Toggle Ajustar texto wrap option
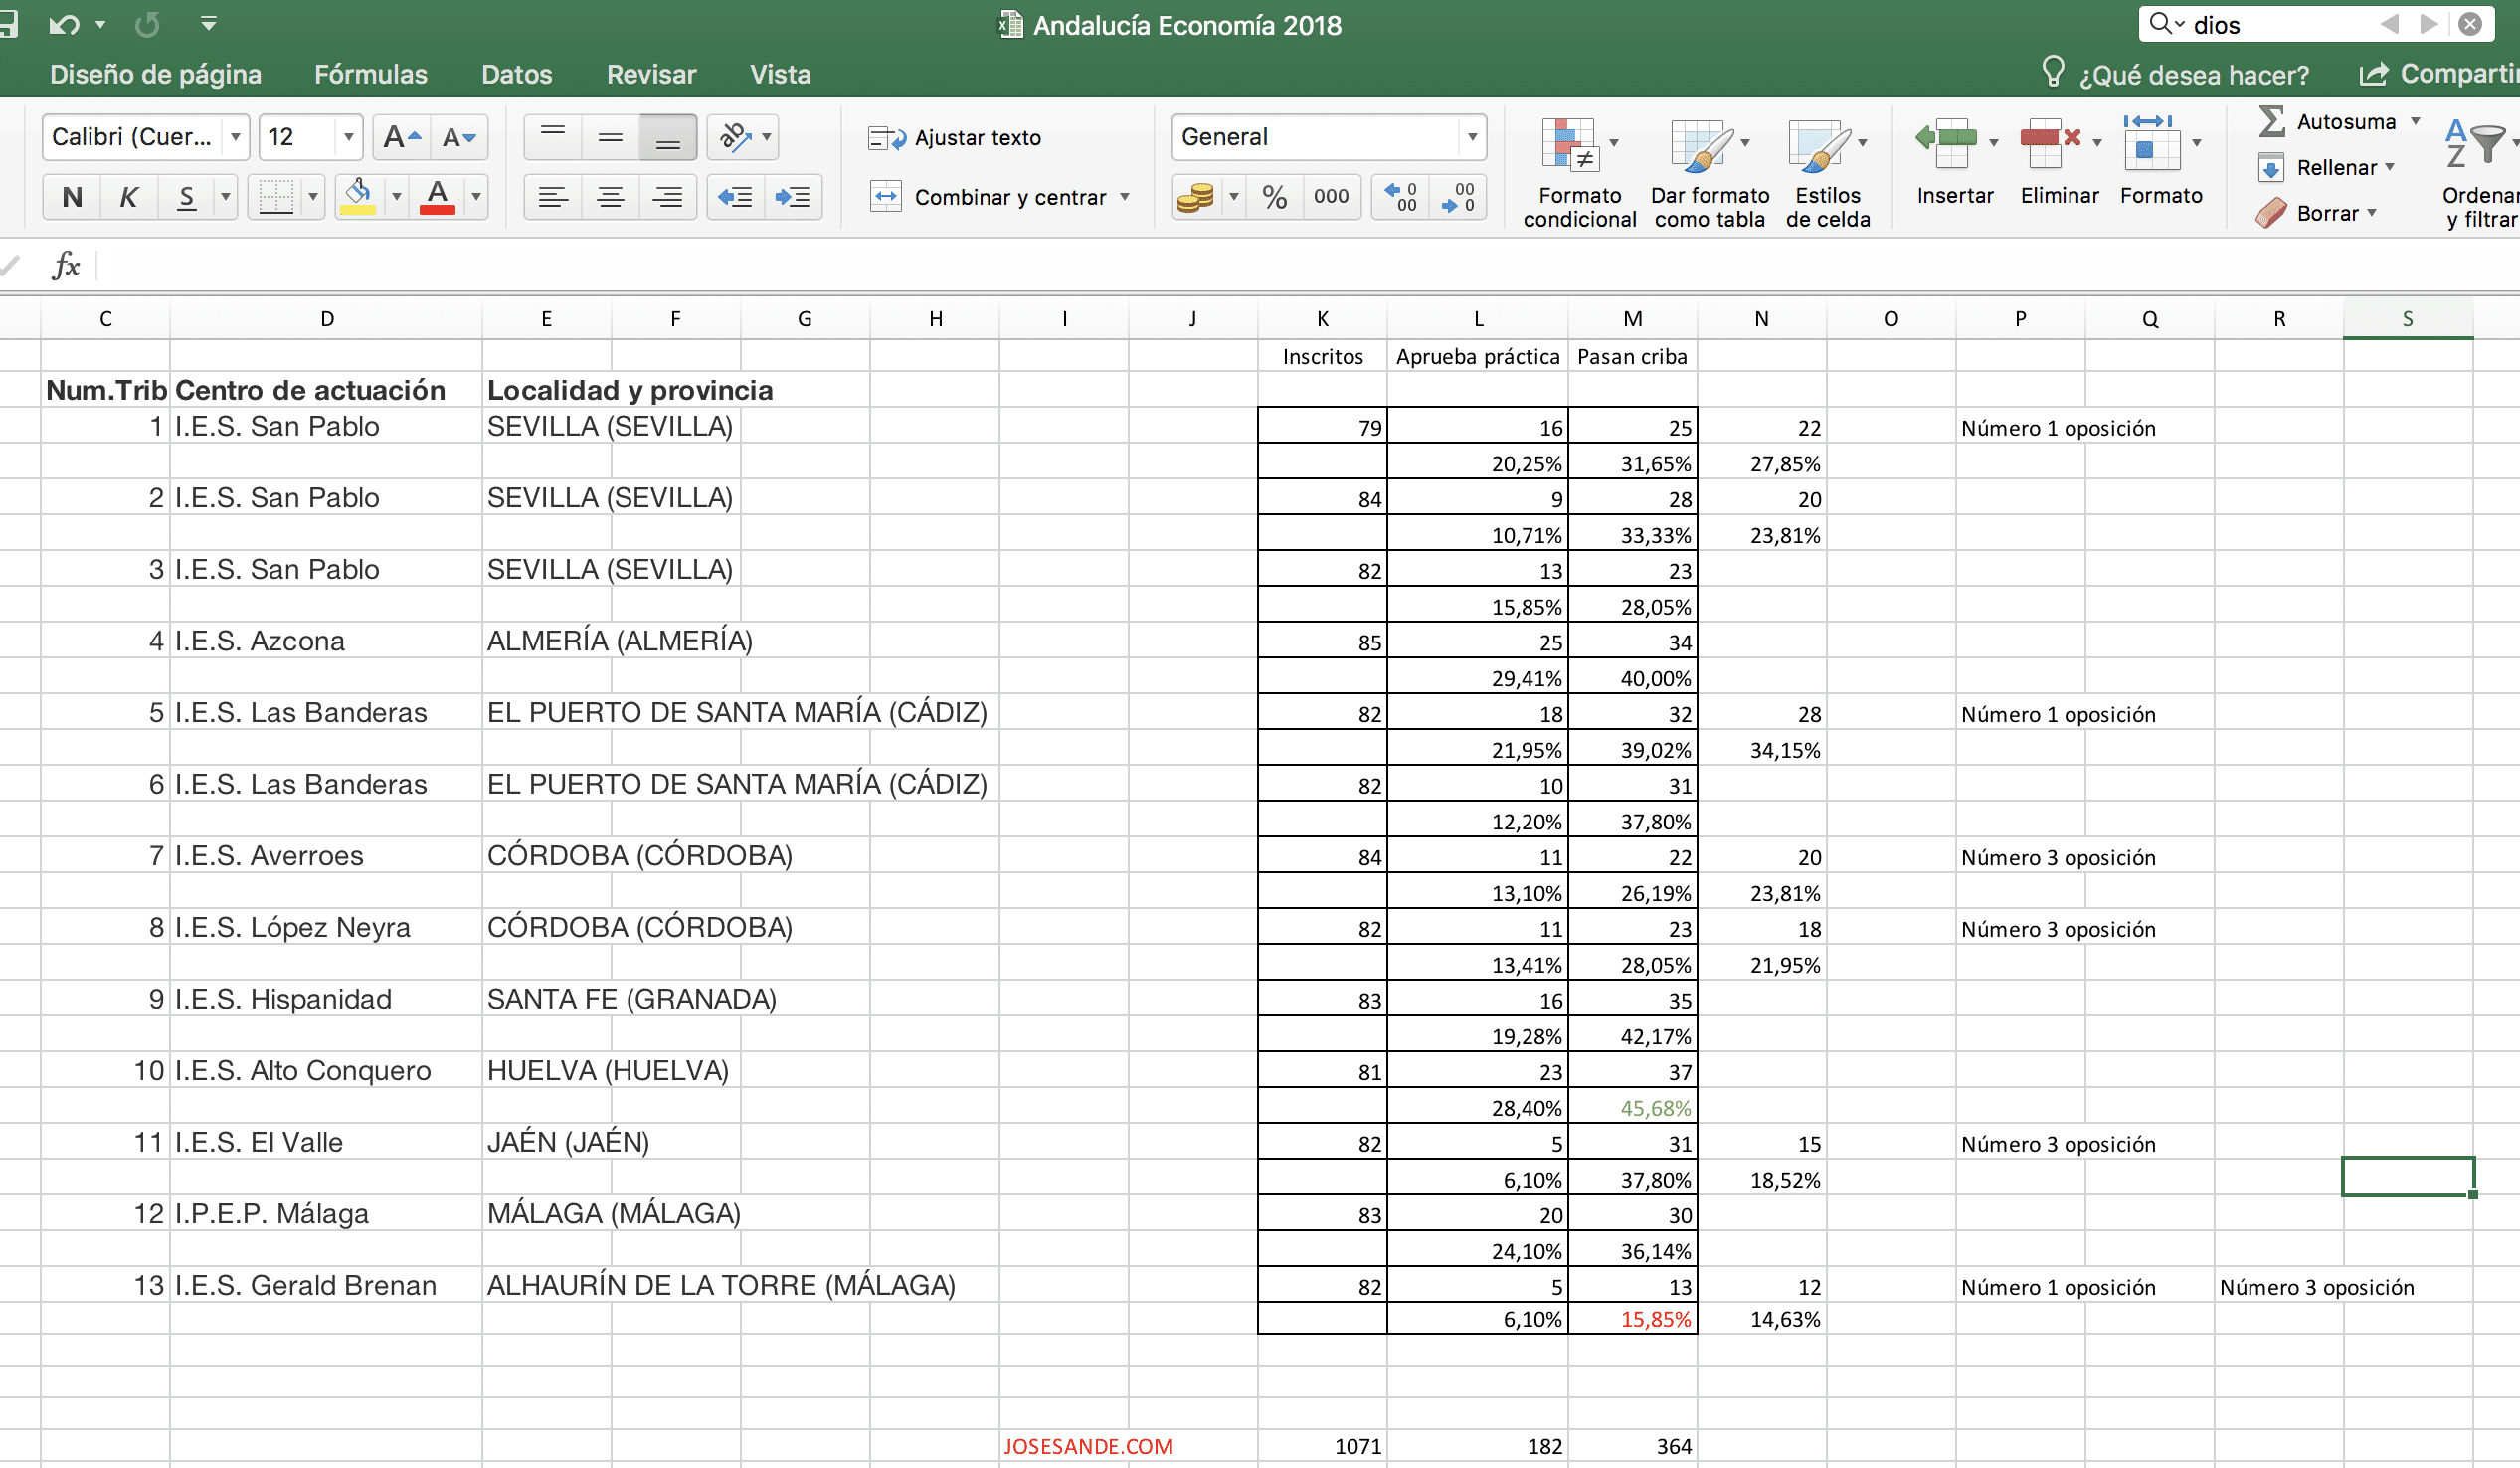Viewport: 2520px width, 1468px height. point(955,138)
